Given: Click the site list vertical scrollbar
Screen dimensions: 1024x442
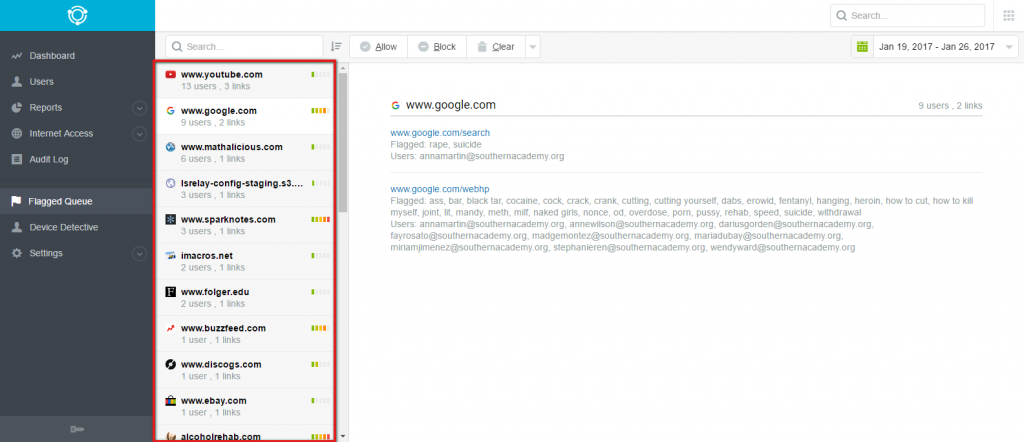Looking at the screenshot, I should click(343, 144).
